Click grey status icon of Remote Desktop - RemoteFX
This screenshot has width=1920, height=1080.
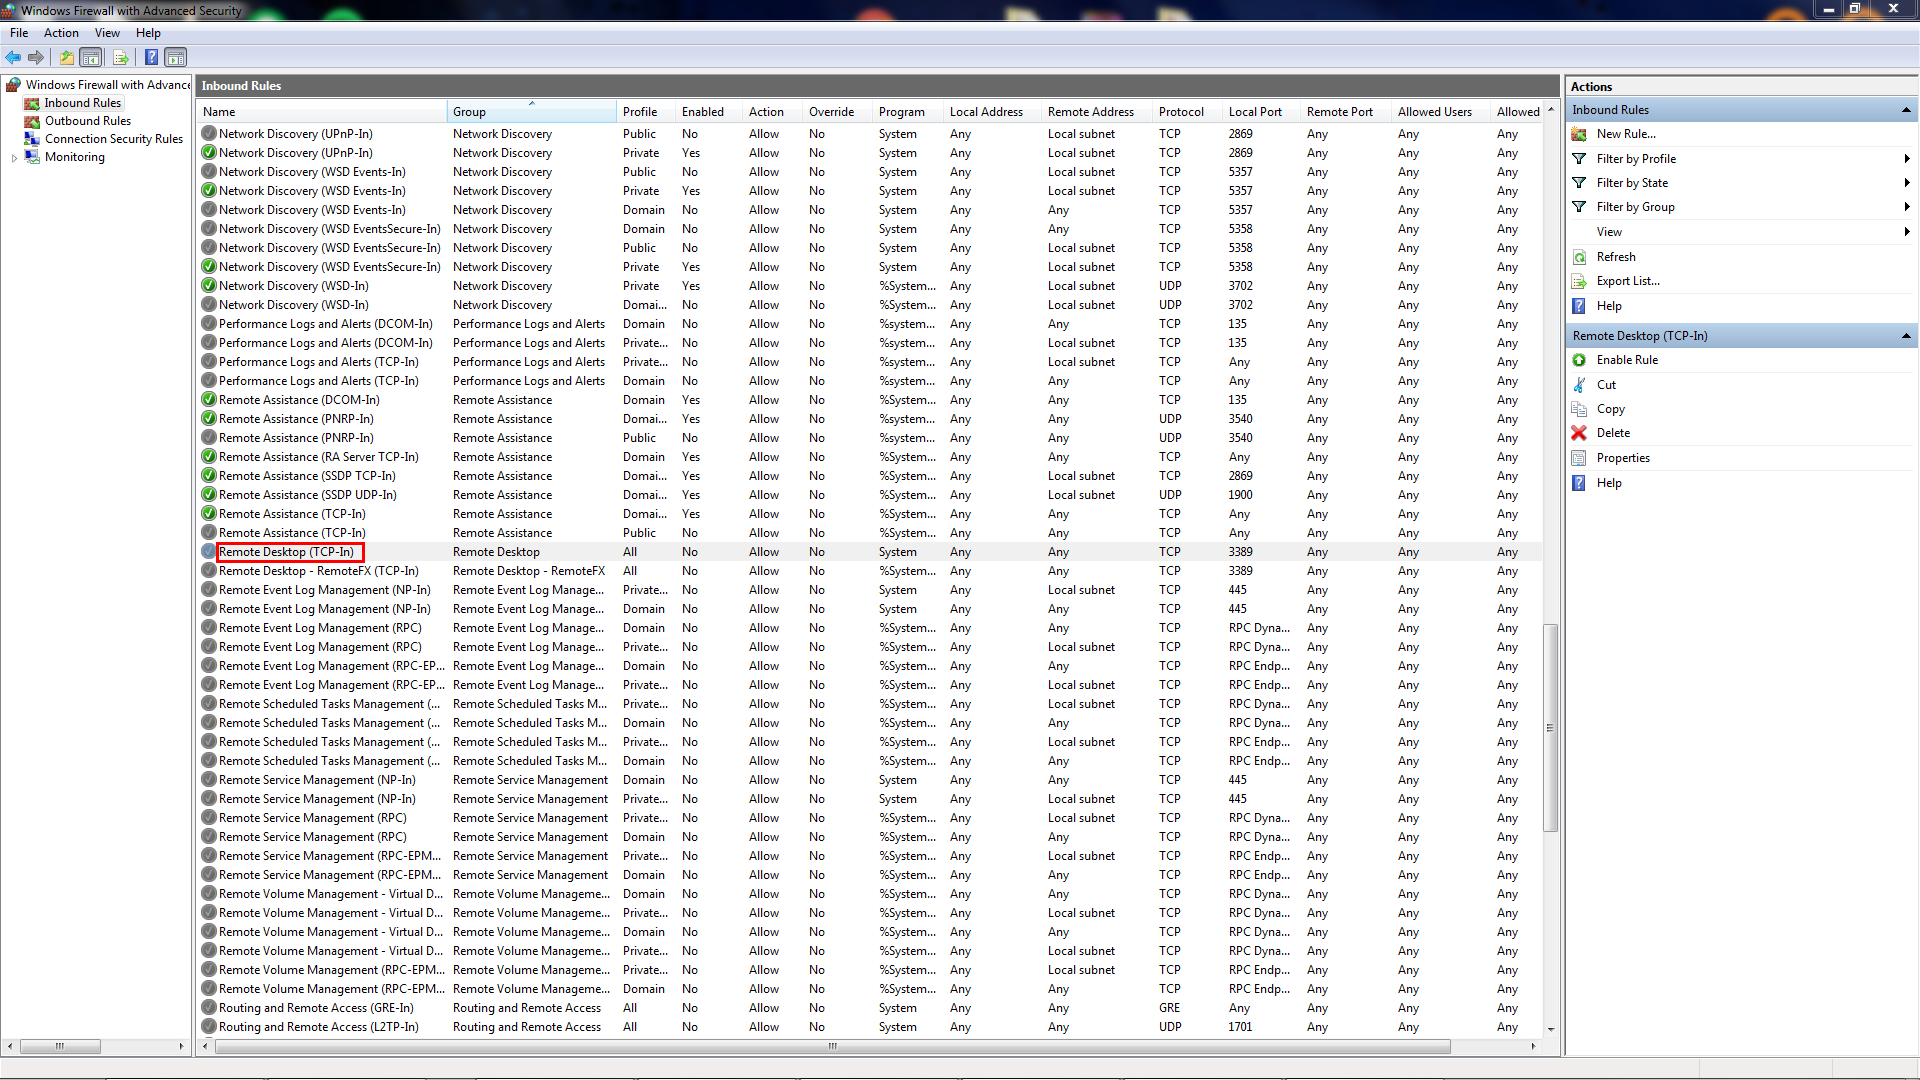coord(209,571)
